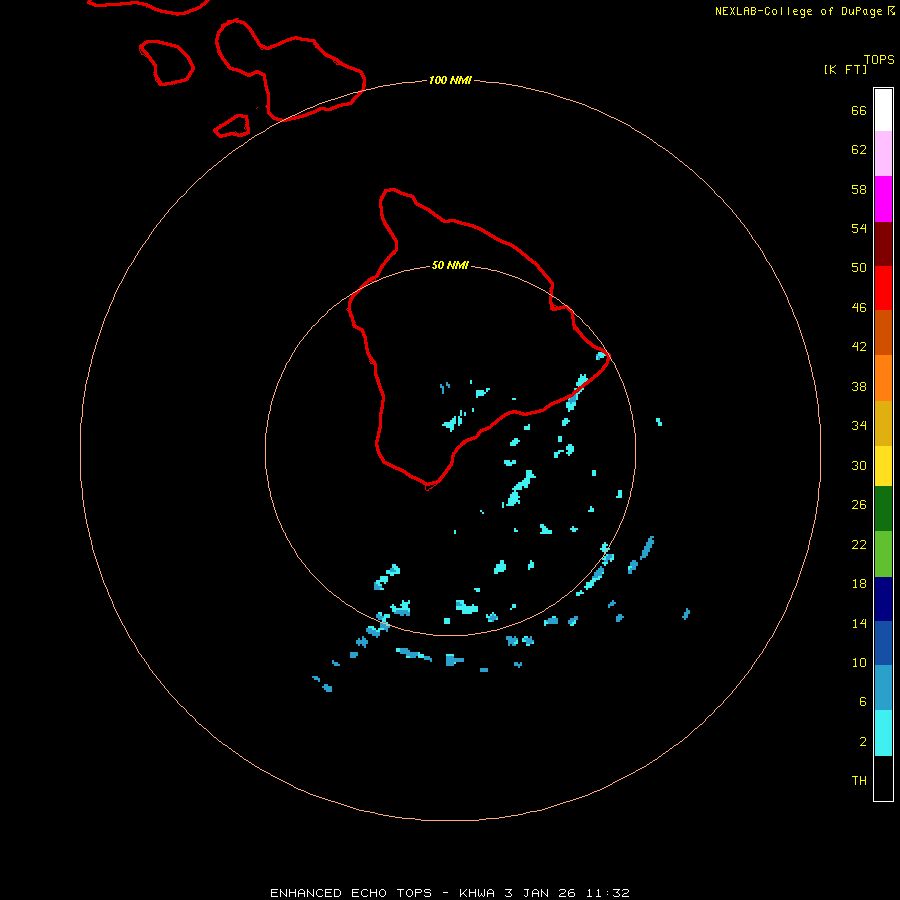
Task: Pick the light steel-blue legend band
Action: click(x=883, y=688)
